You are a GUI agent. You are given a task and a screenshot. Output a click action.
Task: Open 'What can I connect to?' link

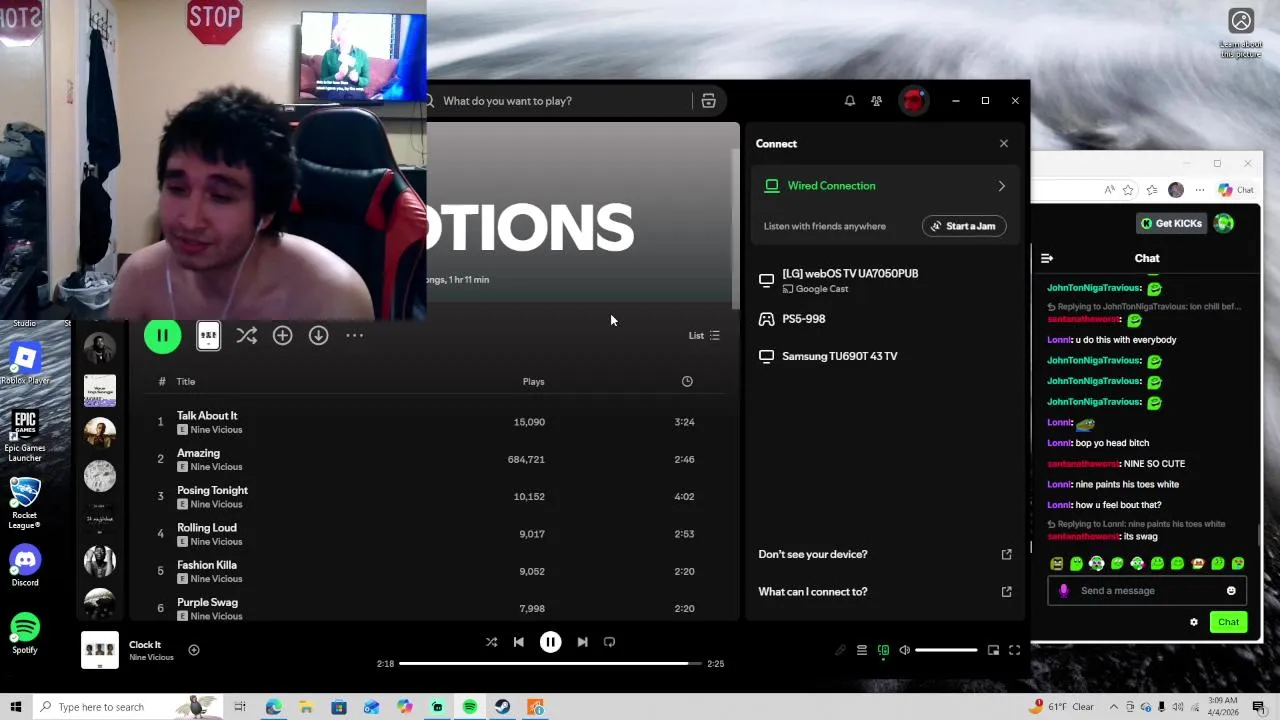coord(884,592)
